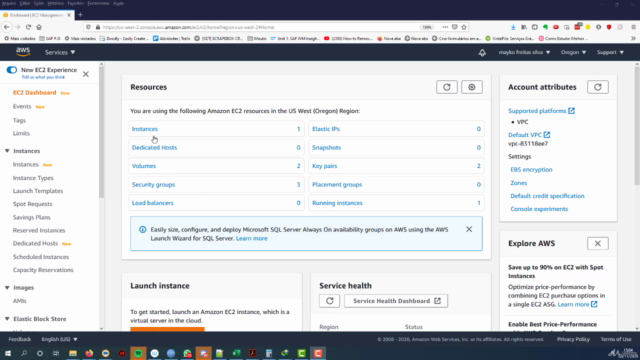Screen dimensions: 640x360
Task: Open browser menu hamburger icon
Action: tap(633, 27)
